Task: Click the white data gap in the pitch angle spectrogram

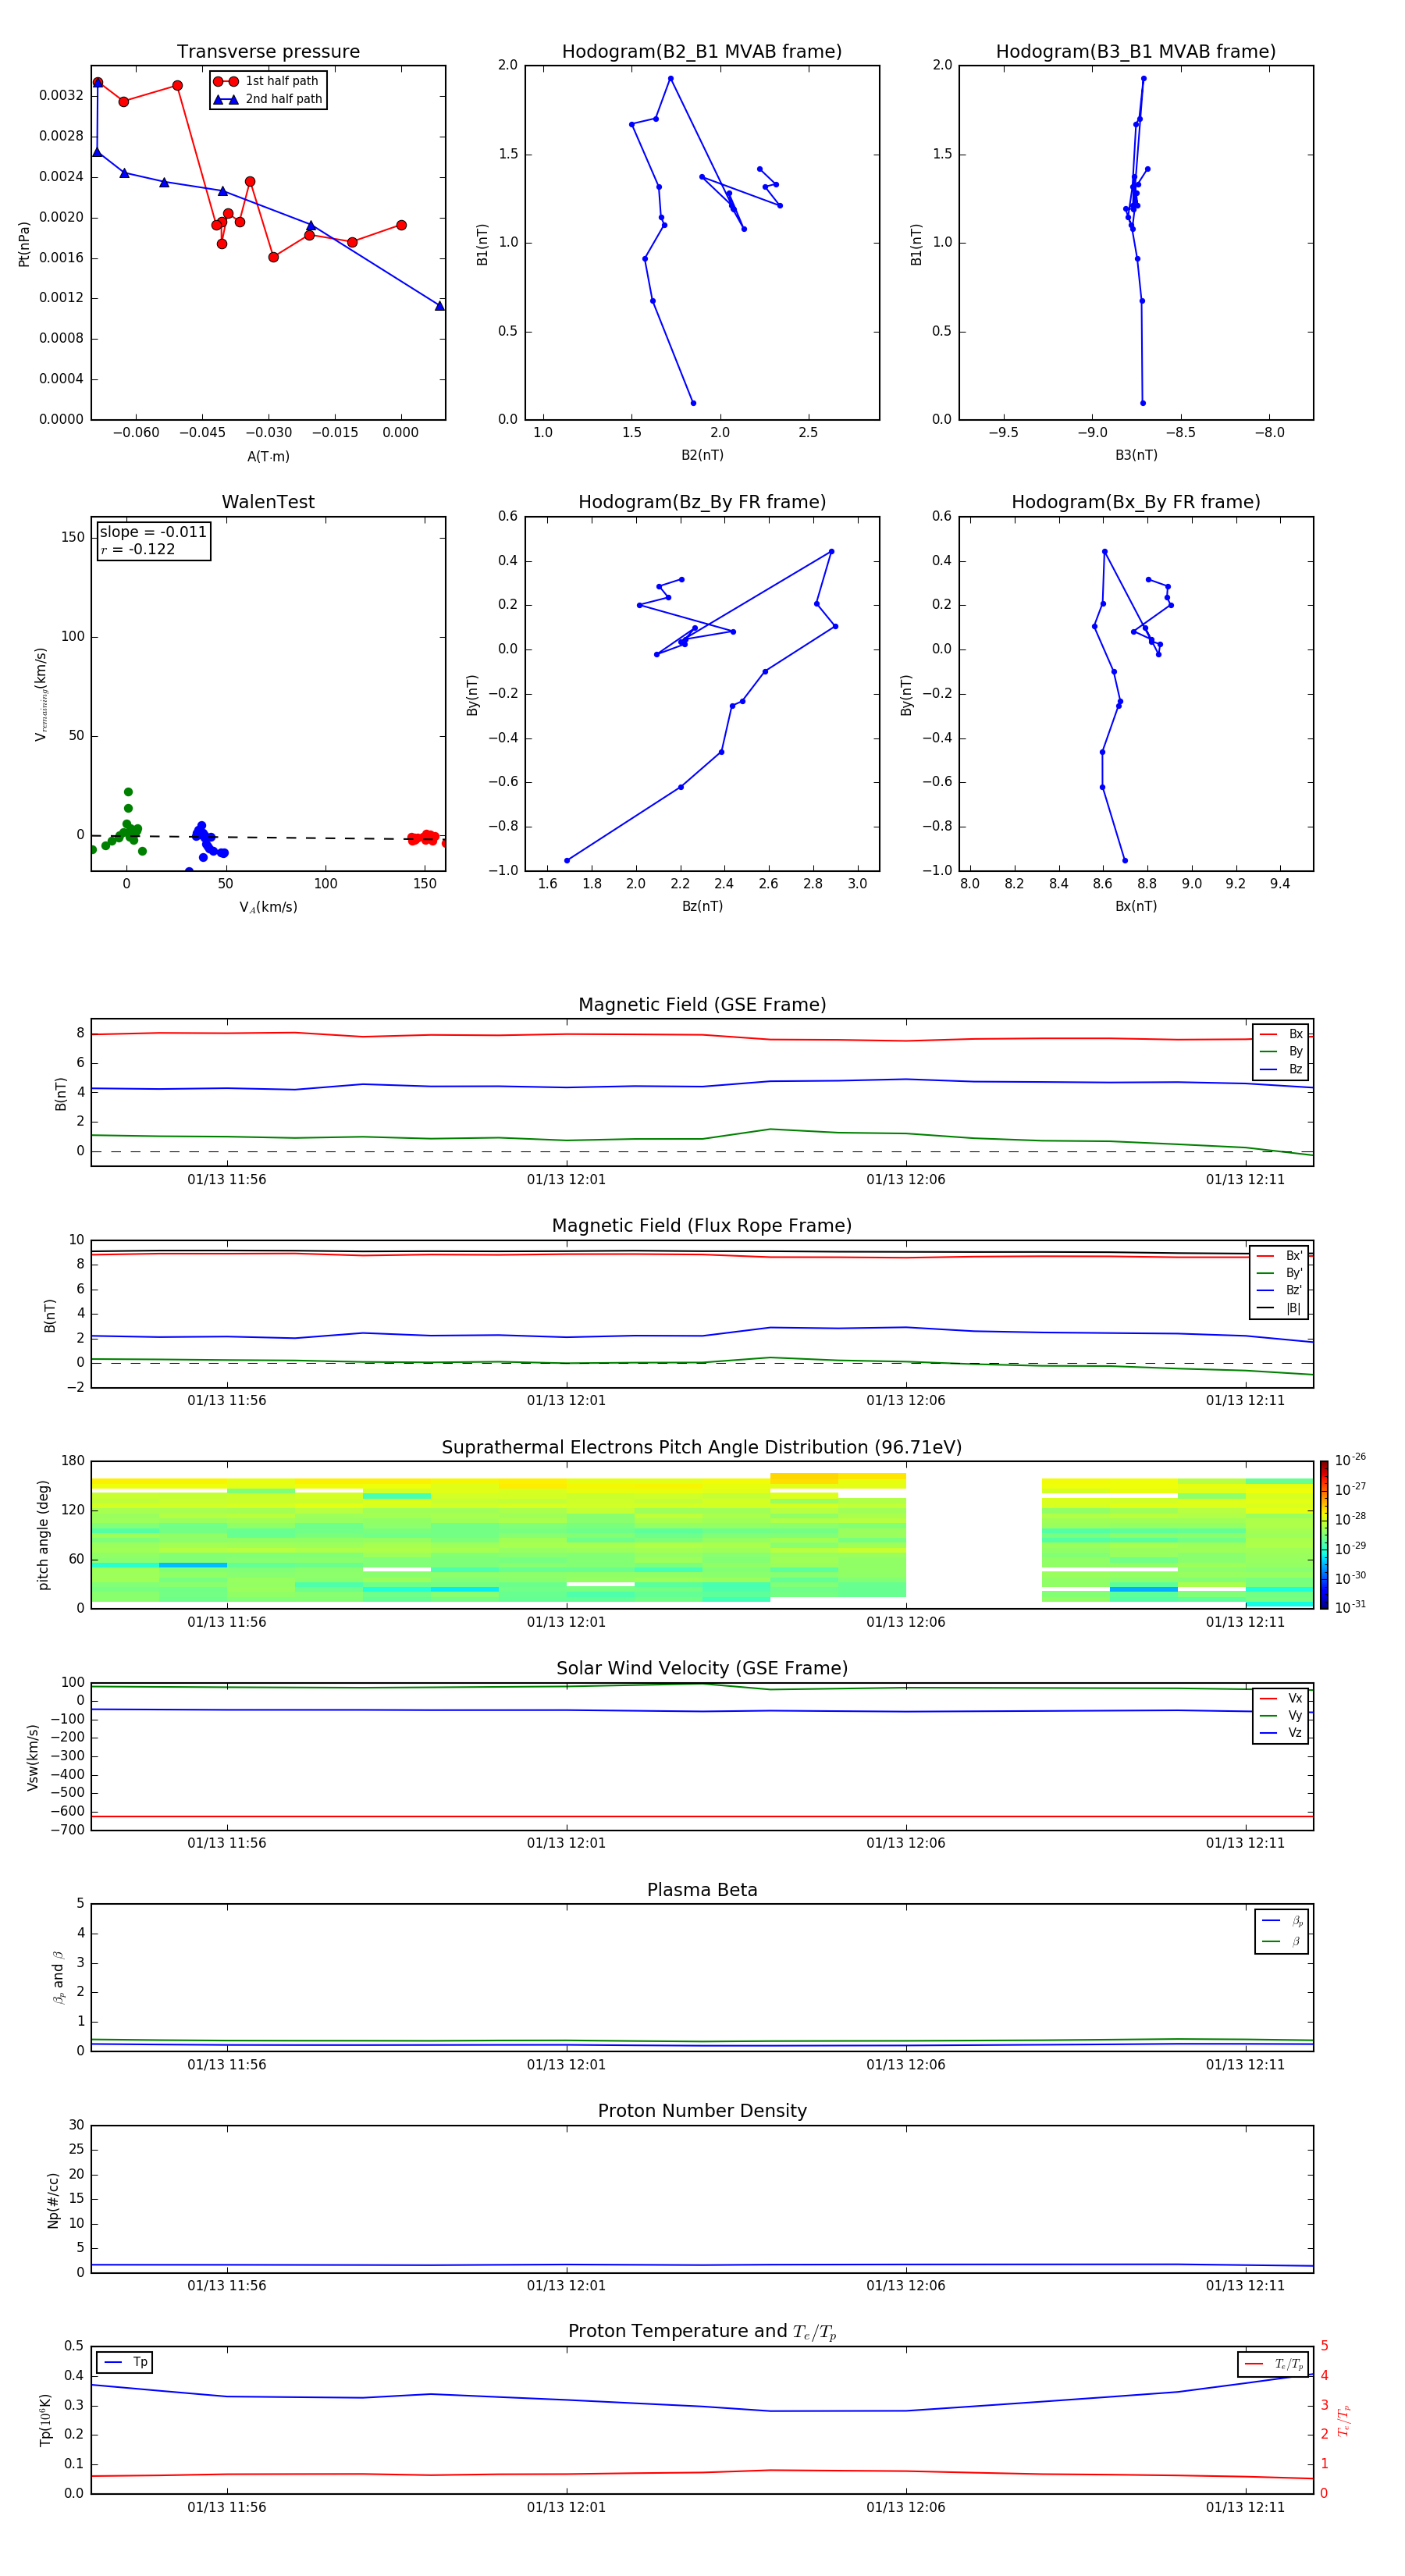Action: click(x=974, y=1535)
